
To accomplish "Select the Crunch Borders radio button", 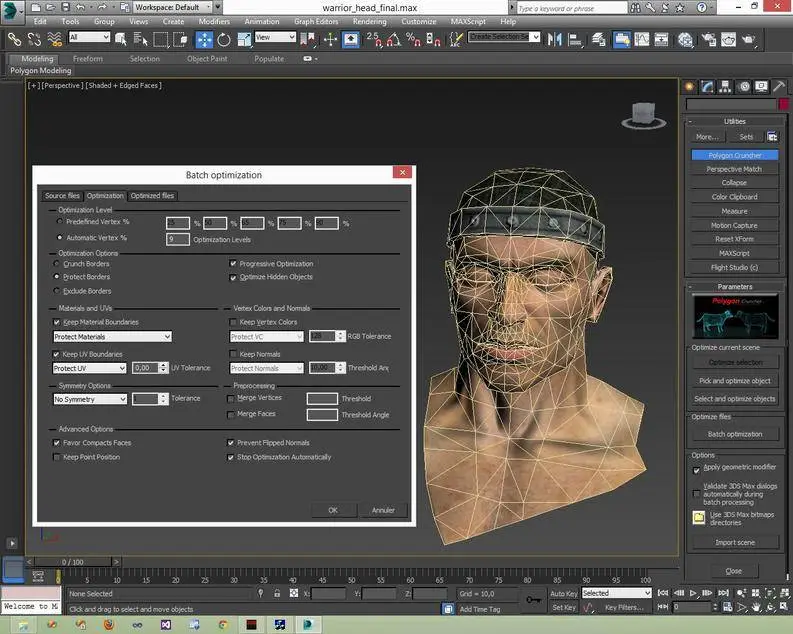I will (57, 263).
